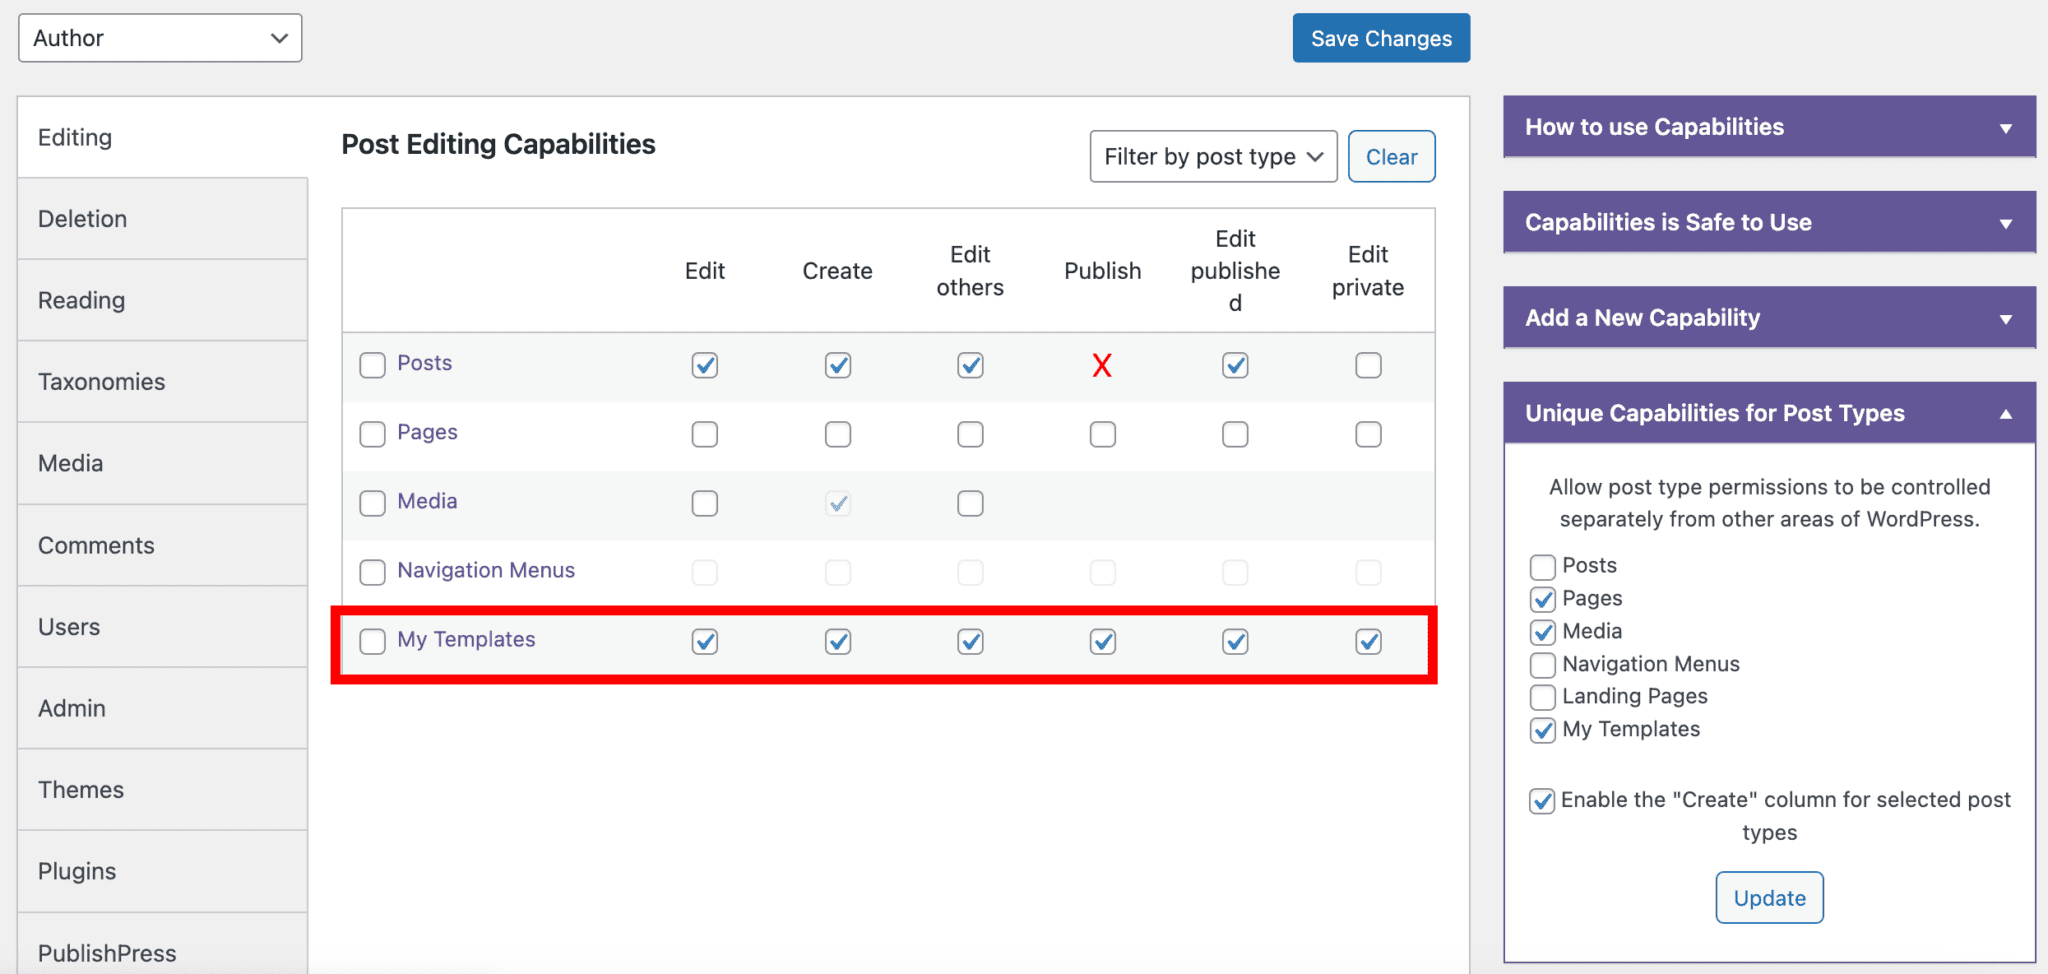Click the Navigation Menus row link
The image size is (2048, 974).
click(486, 570)
